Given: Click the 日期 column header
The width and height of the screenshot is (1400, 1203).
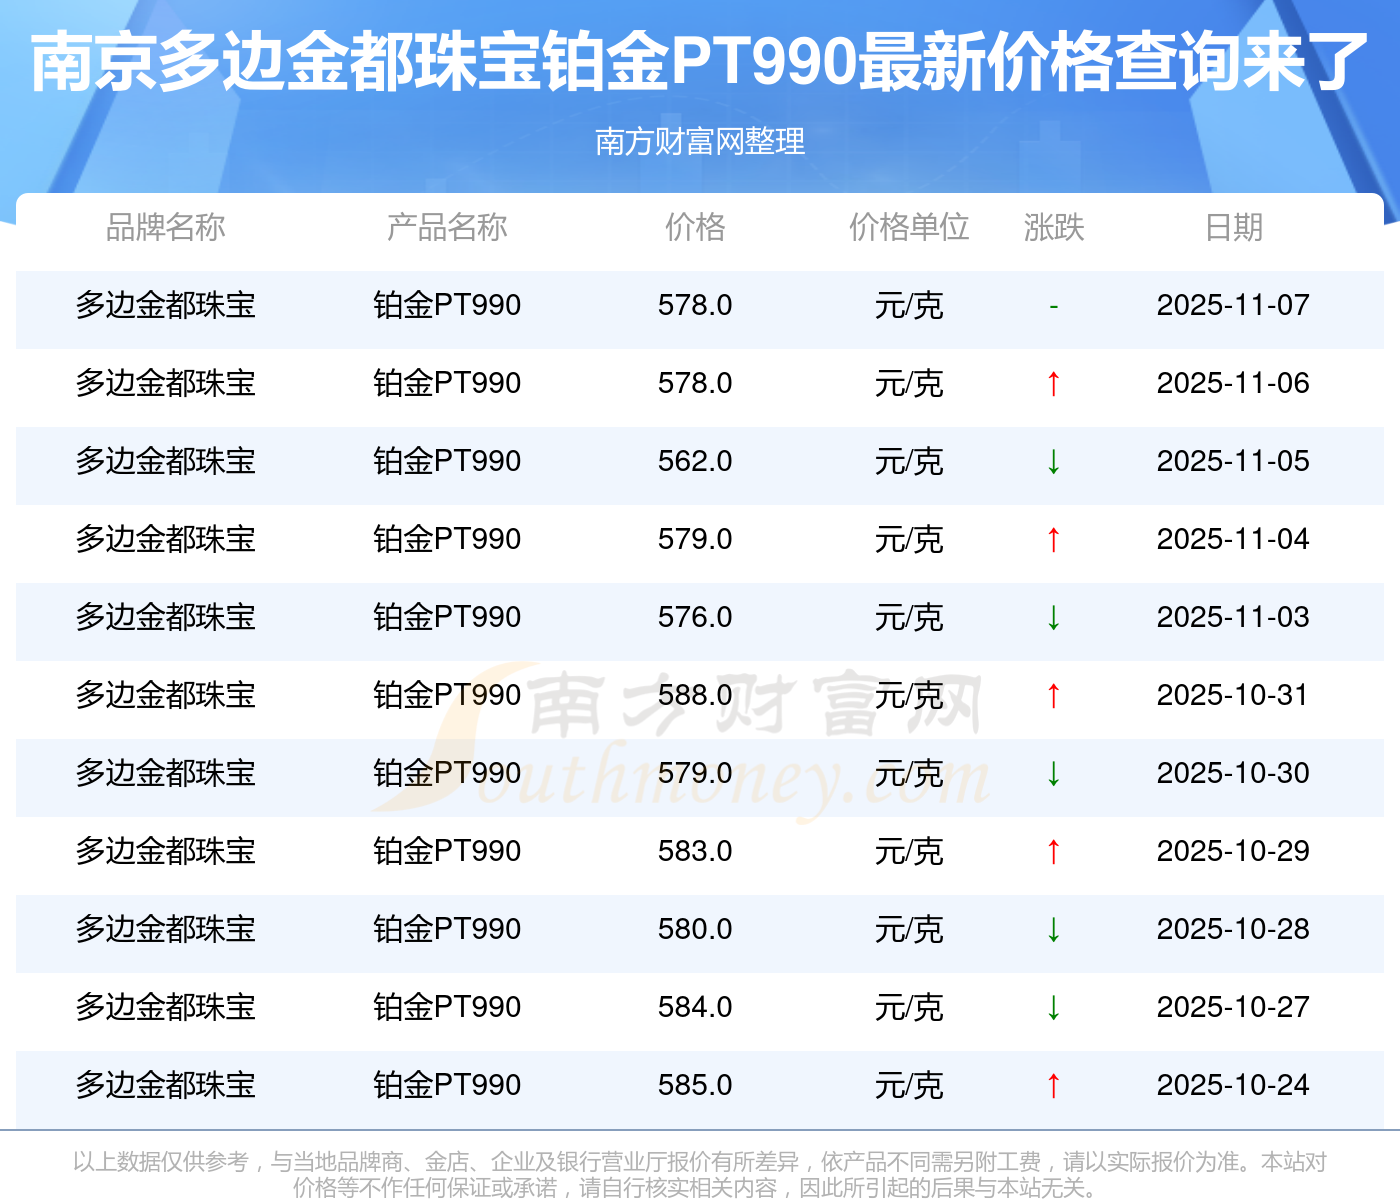Looking at the screenshot, I should (1234, 228).
